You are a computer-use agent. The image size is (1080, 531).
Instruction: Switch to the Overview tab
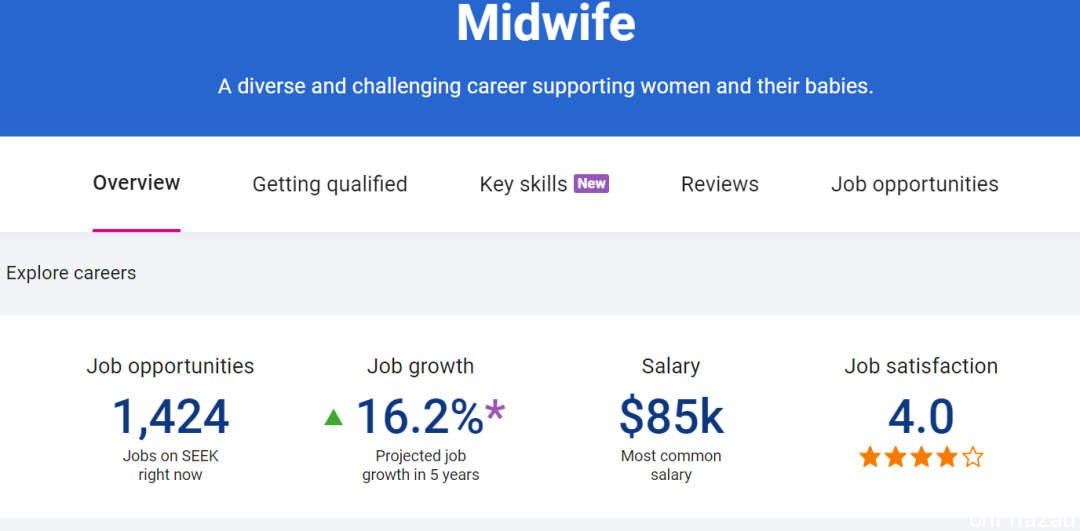coord(136,183)
